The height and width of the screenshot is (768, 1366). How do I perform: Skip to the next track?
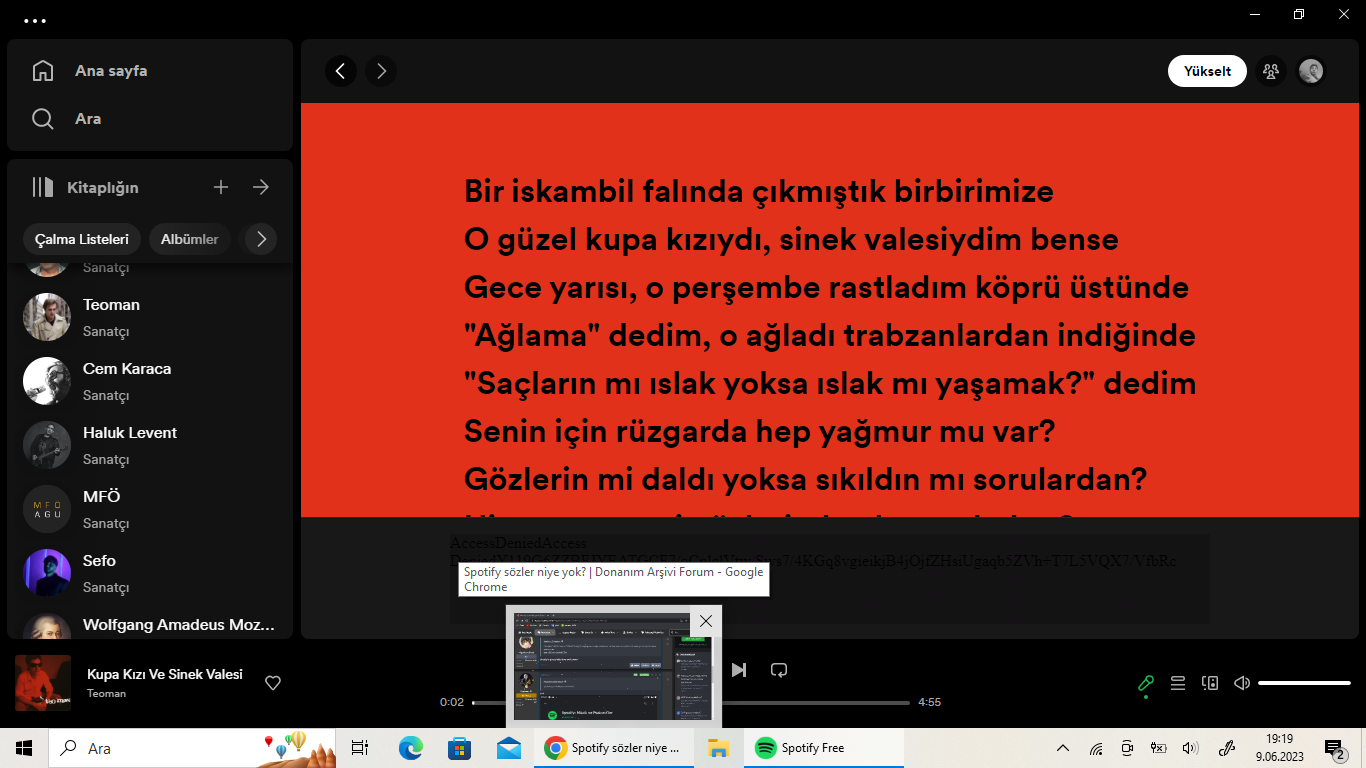click(x=739, y=670)
